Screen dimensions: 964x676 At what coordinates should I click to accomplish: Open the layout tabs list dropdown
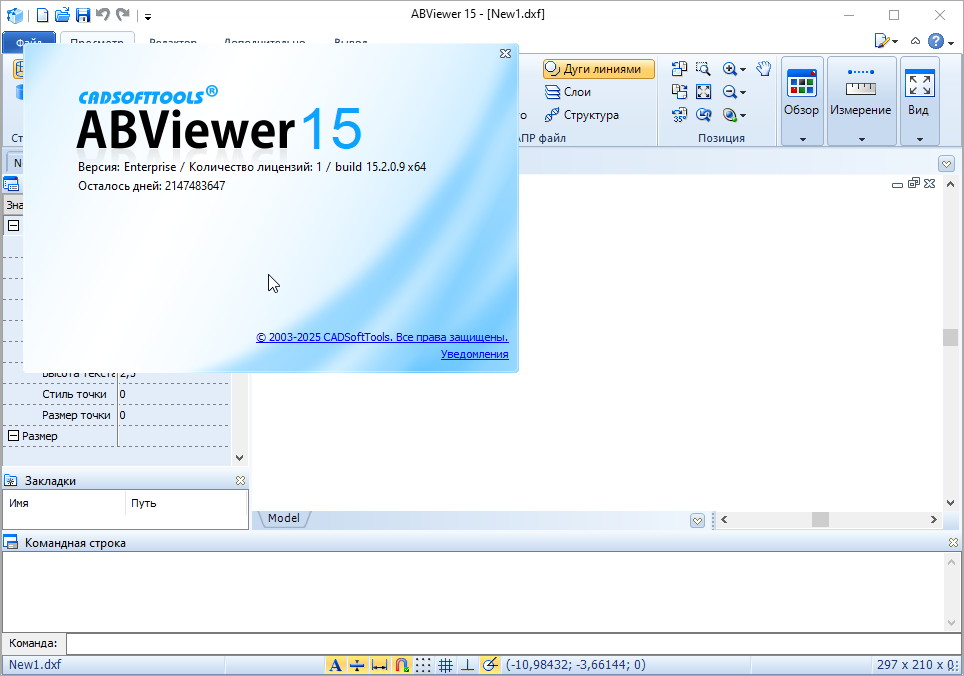pos(697,521)
